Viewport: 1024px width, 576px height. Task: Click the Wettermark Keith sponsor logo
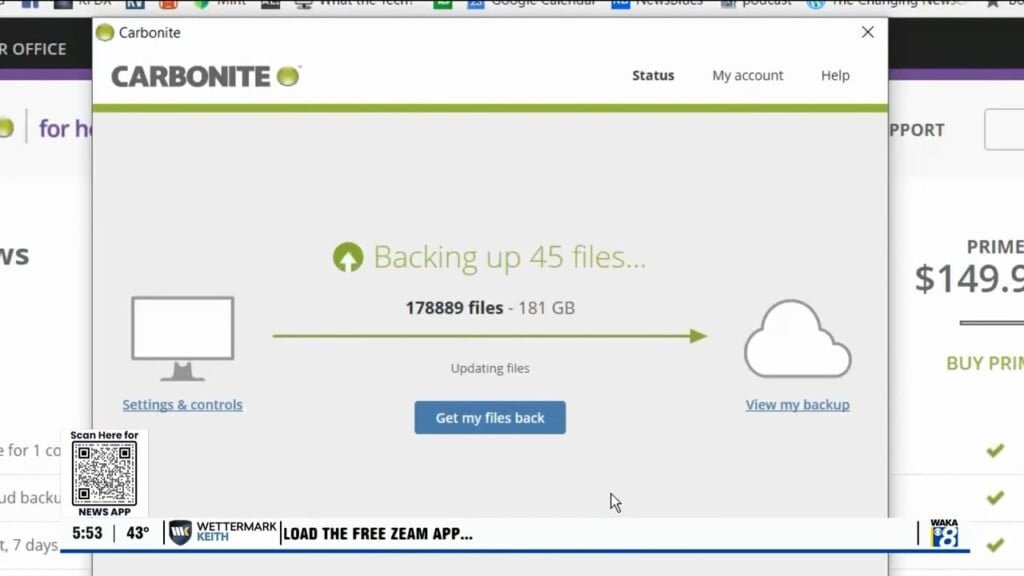(223, 532)
